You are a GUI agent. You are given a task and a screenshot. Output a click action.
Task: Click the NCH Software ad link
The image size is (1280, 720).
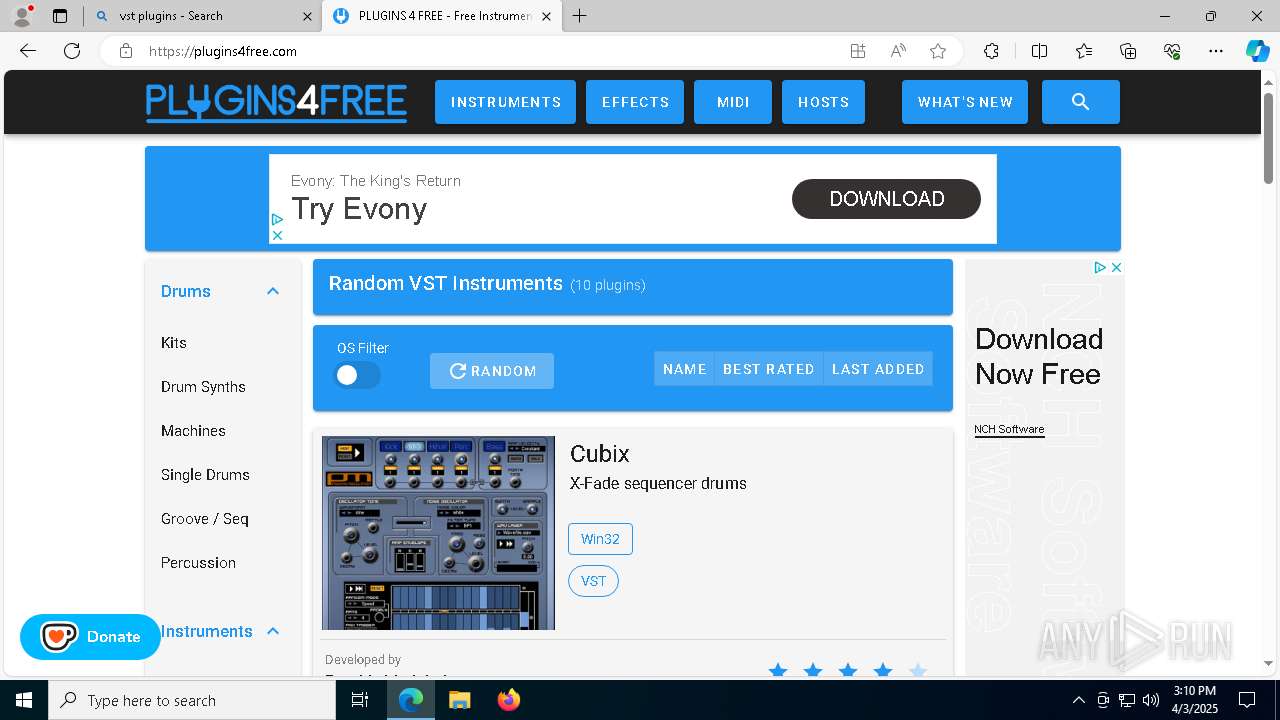tap(1009, 429)
